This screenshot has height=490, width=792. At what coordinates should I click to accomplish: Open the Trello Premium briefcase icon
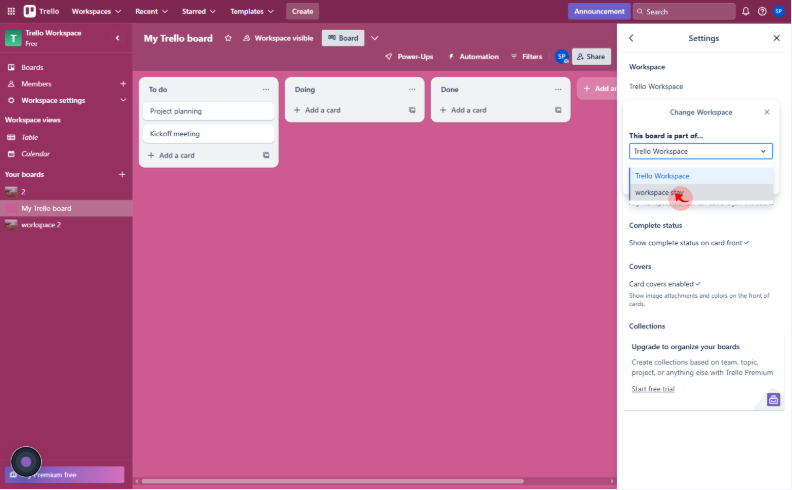click(773, 400)
